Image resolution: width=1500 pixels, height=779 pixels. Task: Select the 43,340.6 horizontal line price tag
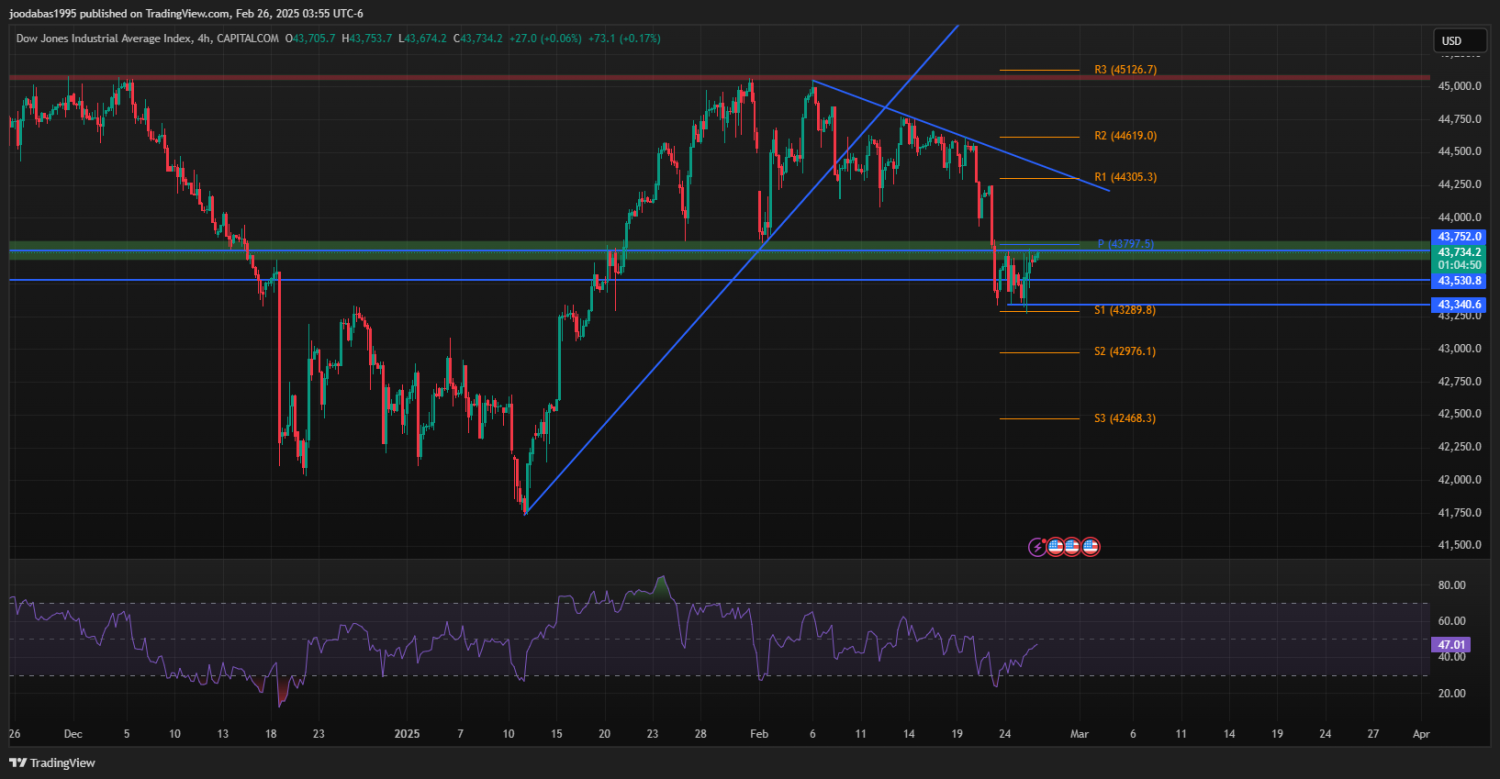1457,304
